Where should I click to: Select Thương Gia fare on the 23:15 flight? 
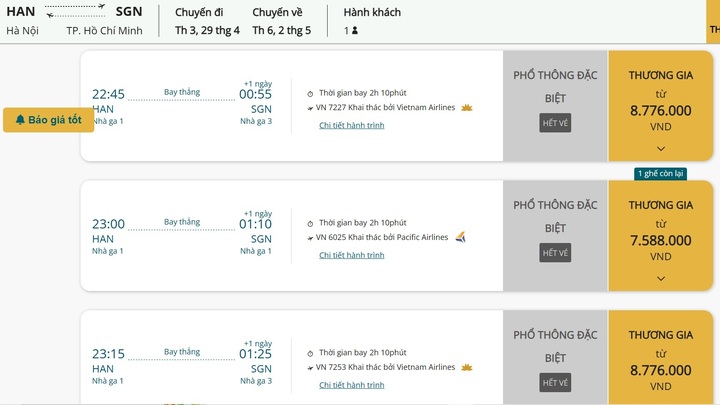coord(660,362)
